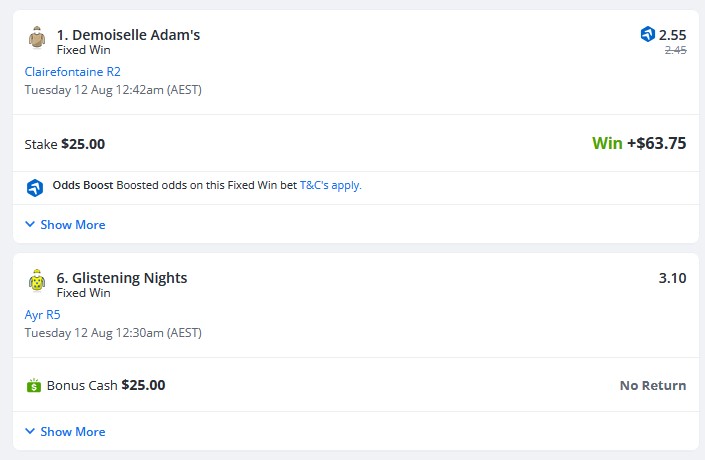
Task: Click the No Return result label
Action: pyautogui.click(x=653, y=385)
